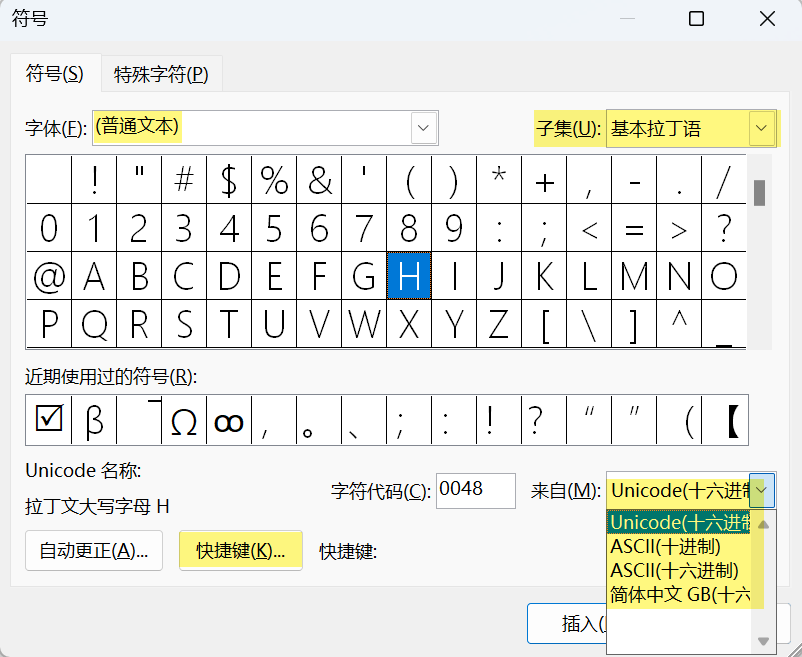The width and height of the screenshot is (802, 657).
Task: Click the 字符代码(C) input field
Action: pyautogui.click(x=476, y=491)
